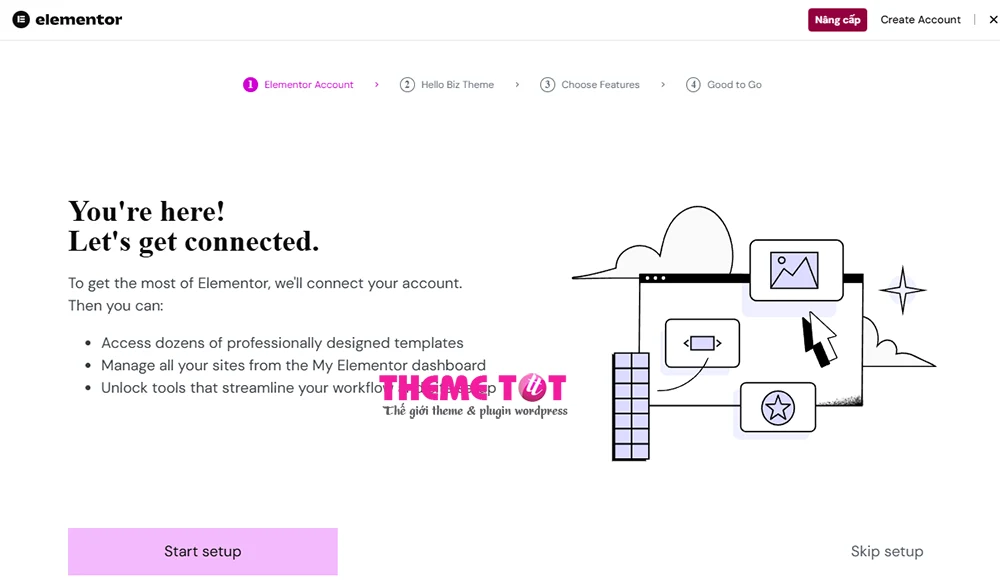Select the Good to Go step

click(733, 84)
